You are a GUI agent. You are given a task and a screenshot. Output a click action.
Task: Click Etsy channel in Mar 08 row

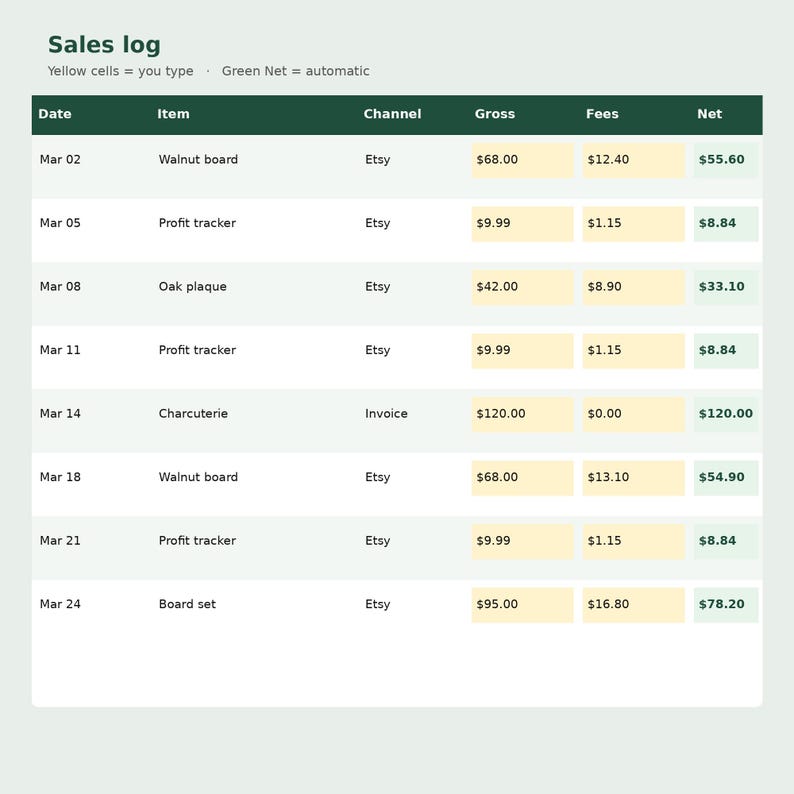[377, 287]
